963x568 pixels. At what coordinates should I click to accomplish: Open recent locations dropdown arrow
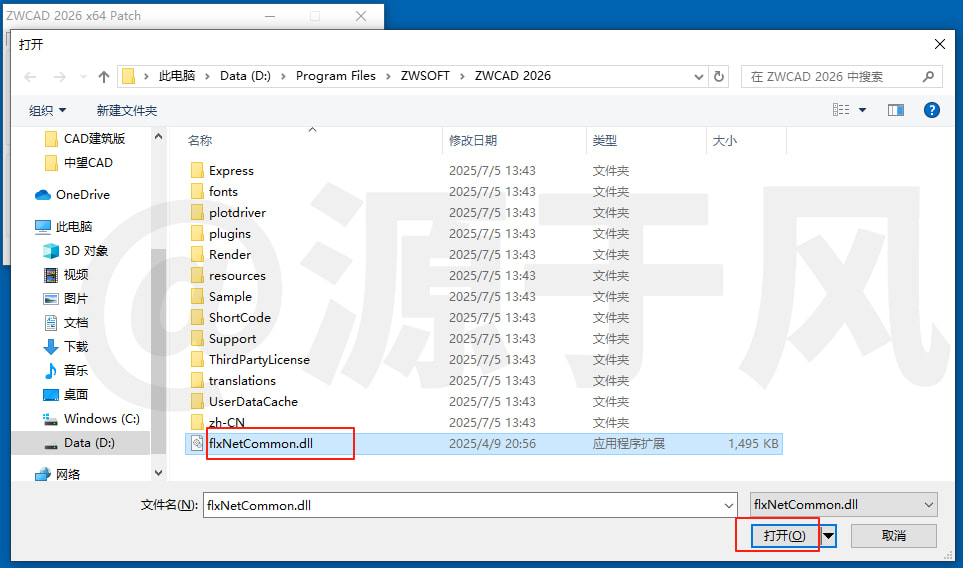pyautogui.click(x=83, y=77)
